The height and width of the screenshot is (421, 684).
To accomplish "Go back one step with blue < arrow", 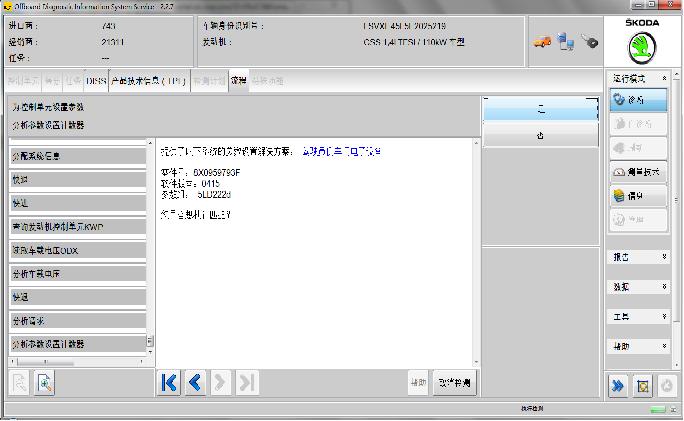I will tap(195, 383).
